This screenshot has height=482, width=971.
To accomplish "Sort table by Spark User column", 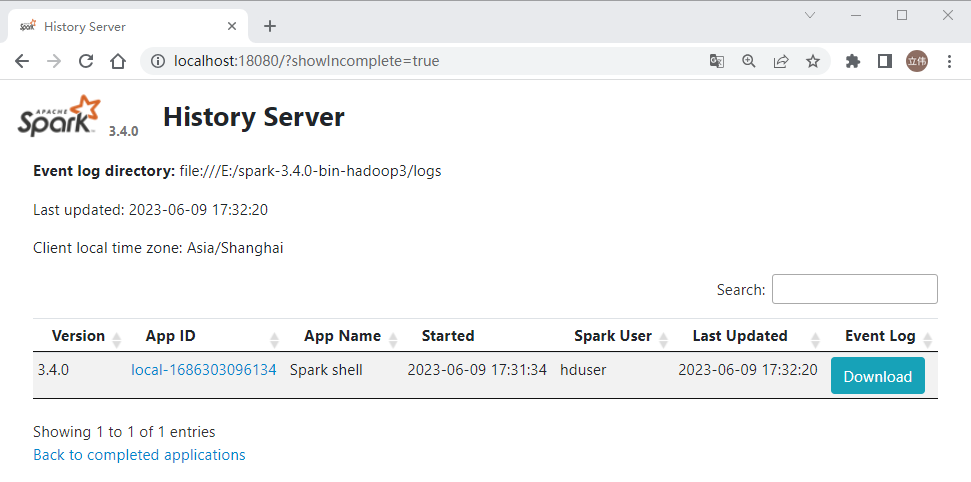I will point(612,336).
